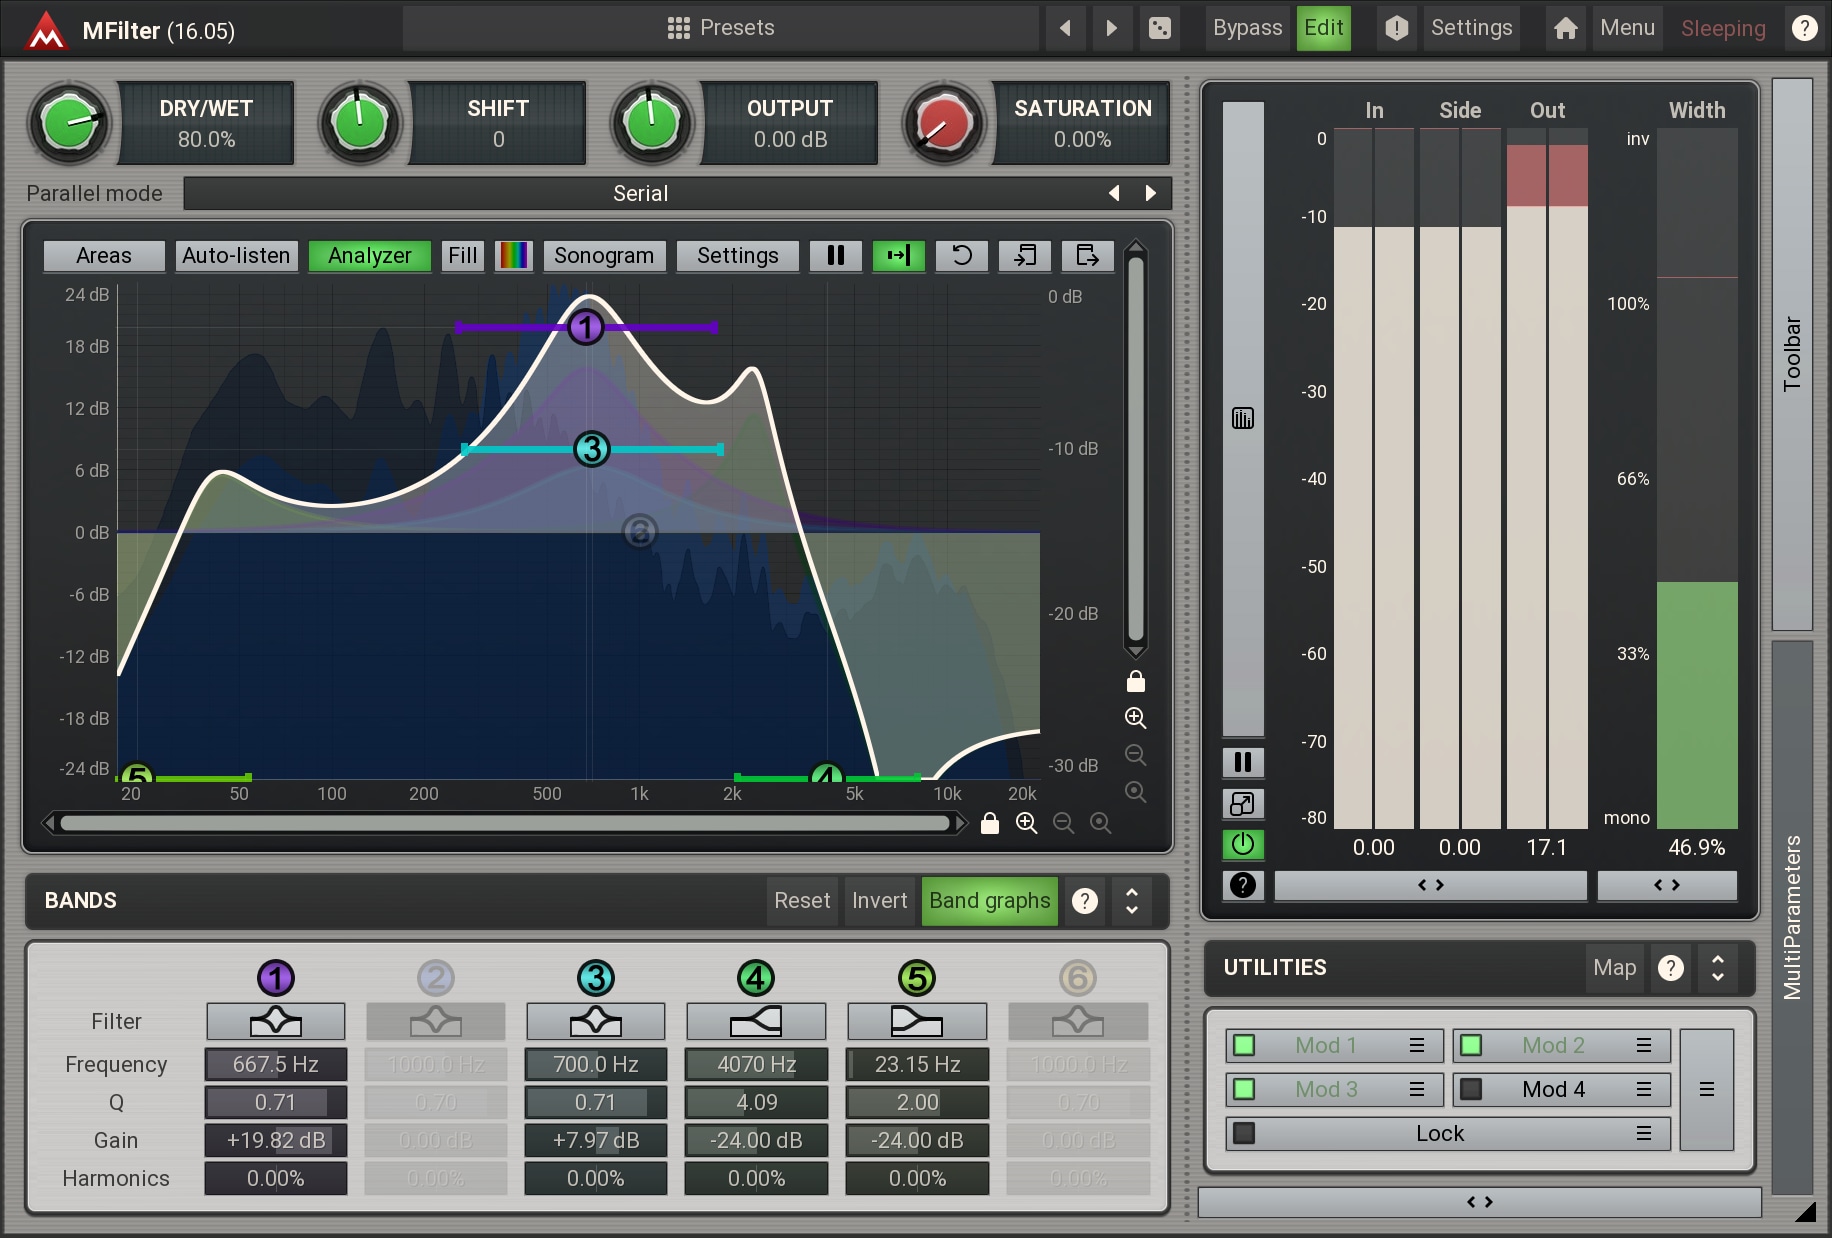Click the Output value field 0.00 dB
Image resolution: width=1832 pixels, height=1238 pixels.
pos(790,140)
